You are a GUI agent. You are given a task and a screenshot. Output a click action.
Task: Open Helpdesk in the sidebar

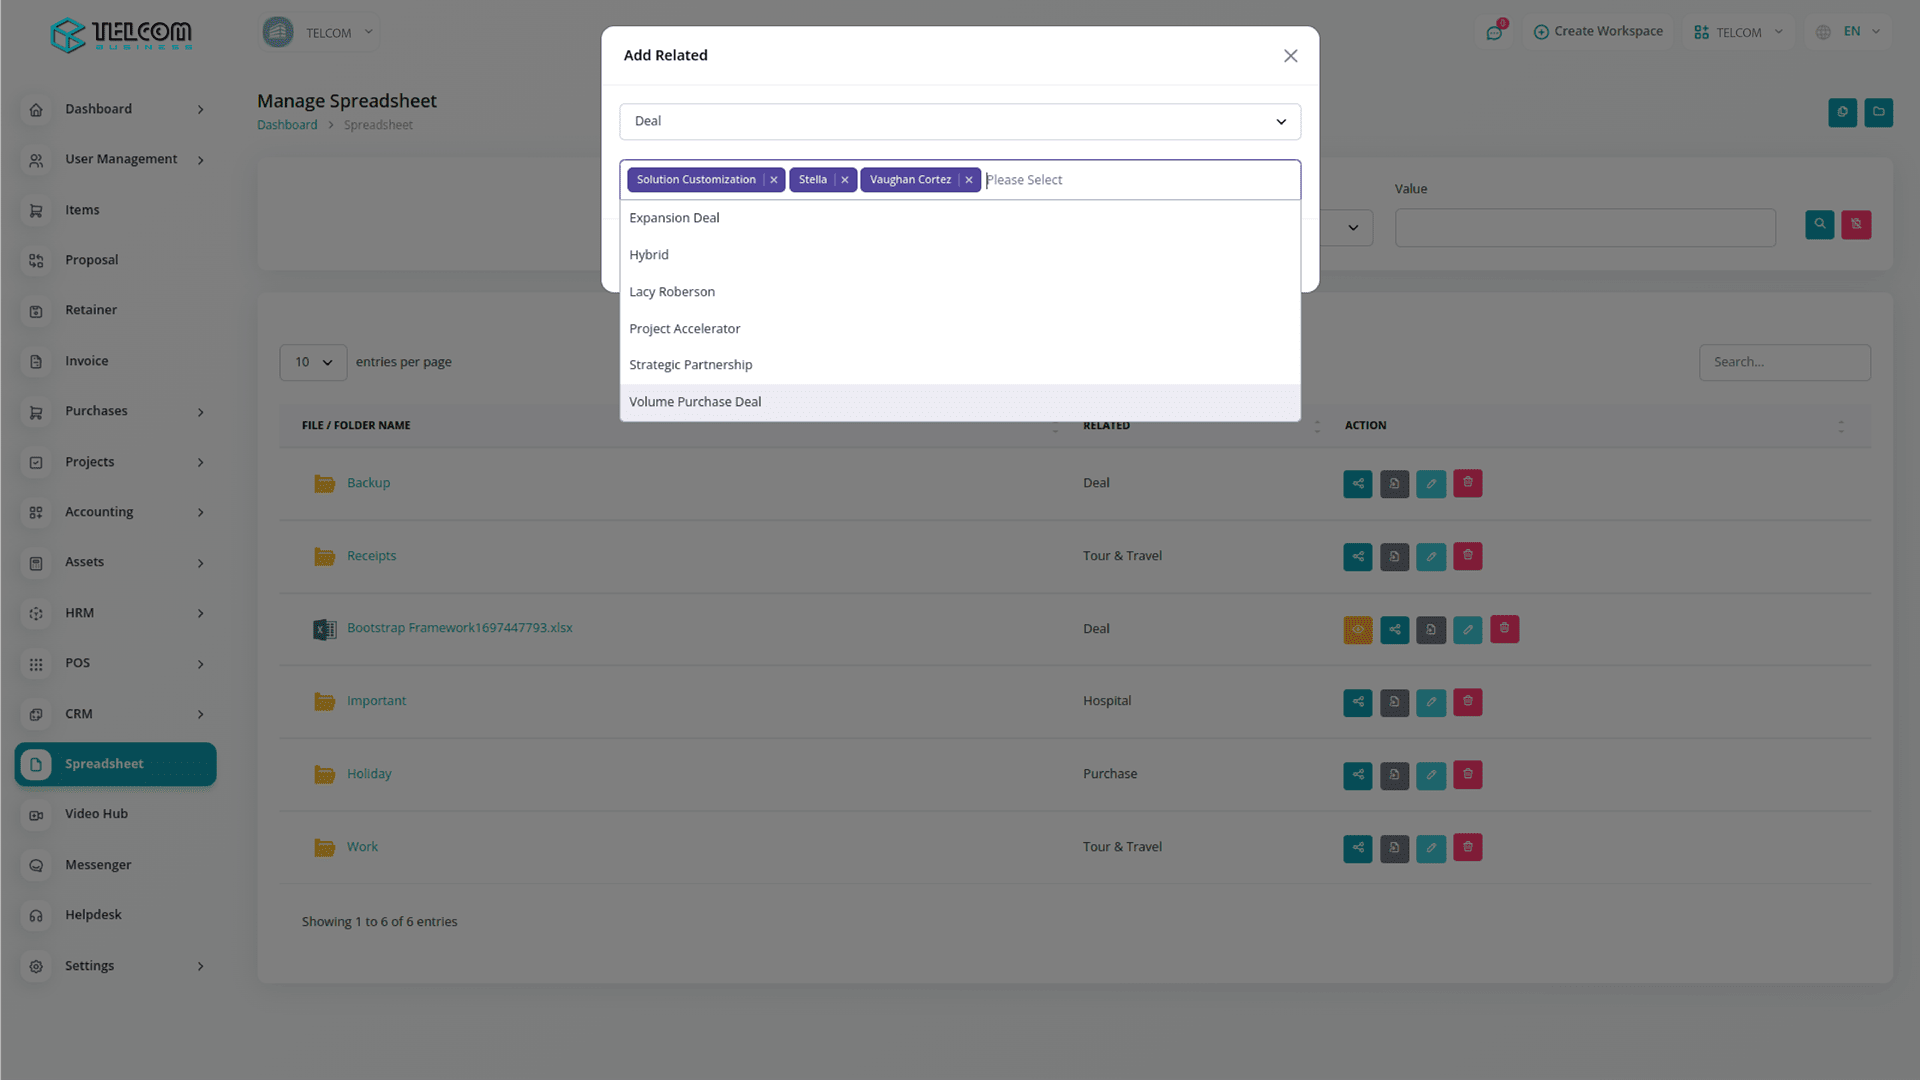pos(93,915)
